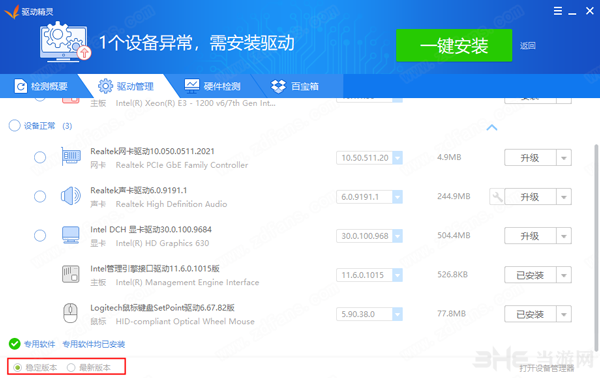Click Intel DCH 显卡驱动30.0.100.9684 title
This screenshot has height=378, width=600.
coord(151,229)
